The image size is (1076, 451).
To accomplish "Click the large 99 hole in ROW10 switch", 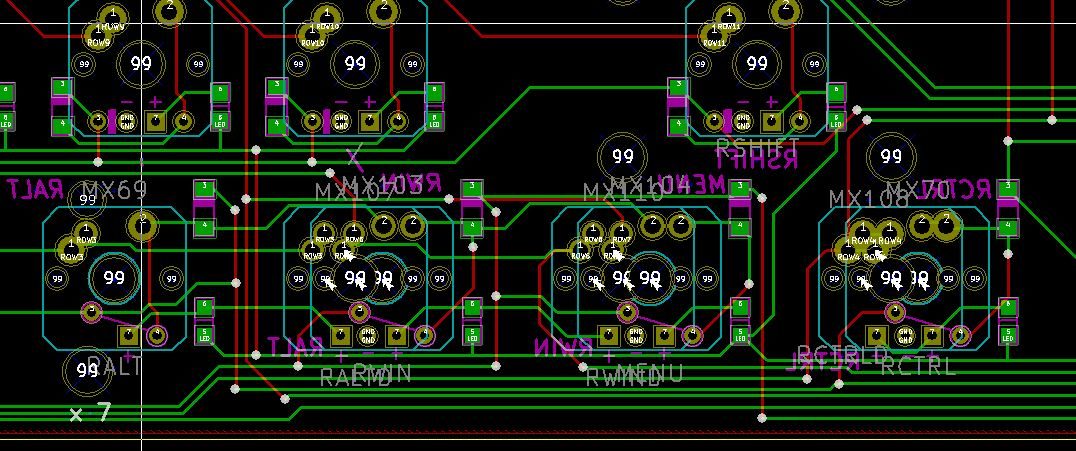I will (355, 64).
